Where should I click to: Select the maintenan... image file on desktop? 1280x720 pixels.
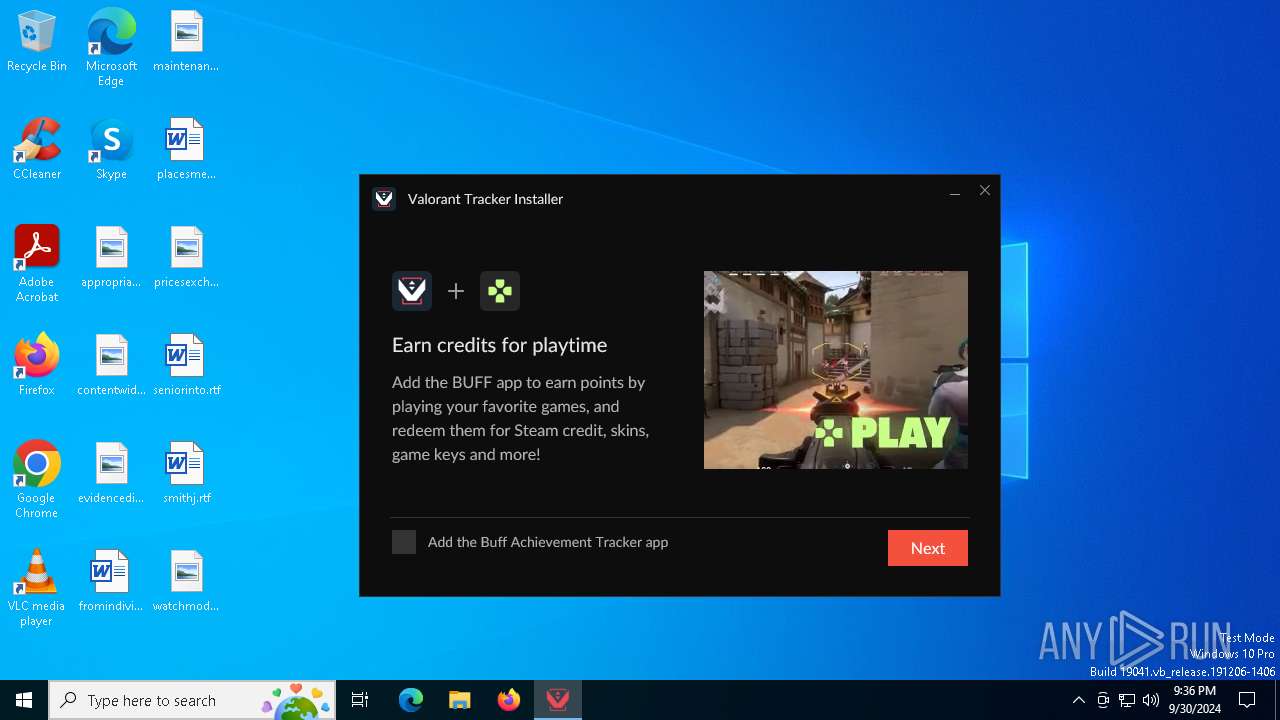186,42
